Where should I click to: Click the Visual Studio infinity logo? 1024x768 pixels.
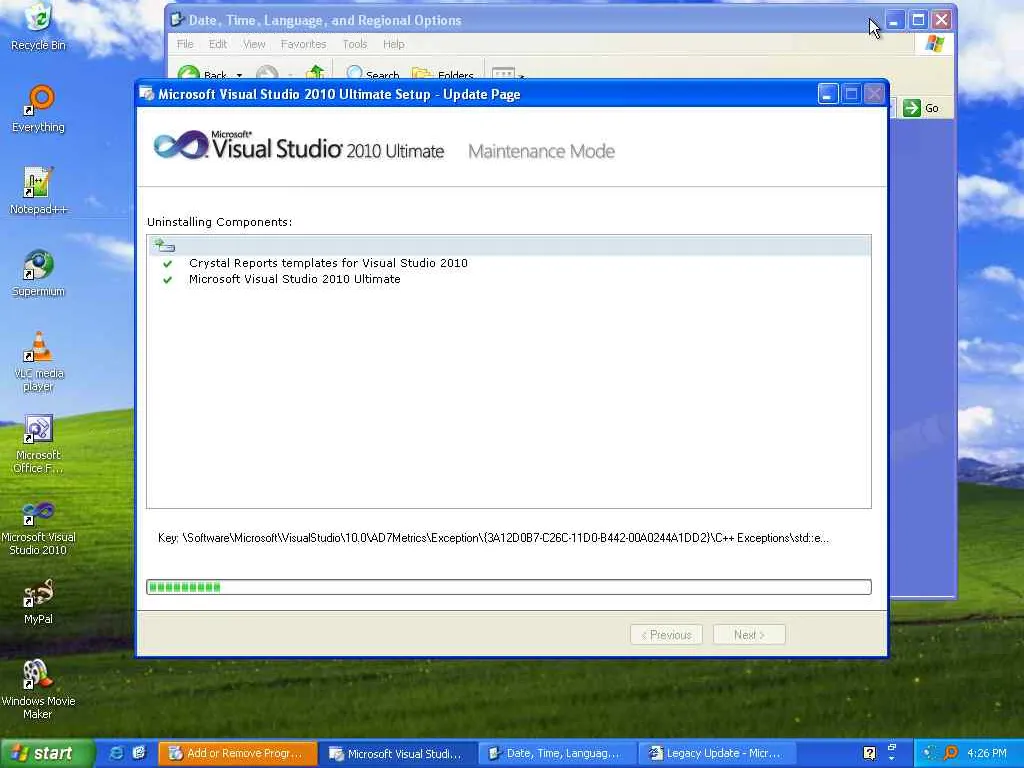tap(181, 145)
